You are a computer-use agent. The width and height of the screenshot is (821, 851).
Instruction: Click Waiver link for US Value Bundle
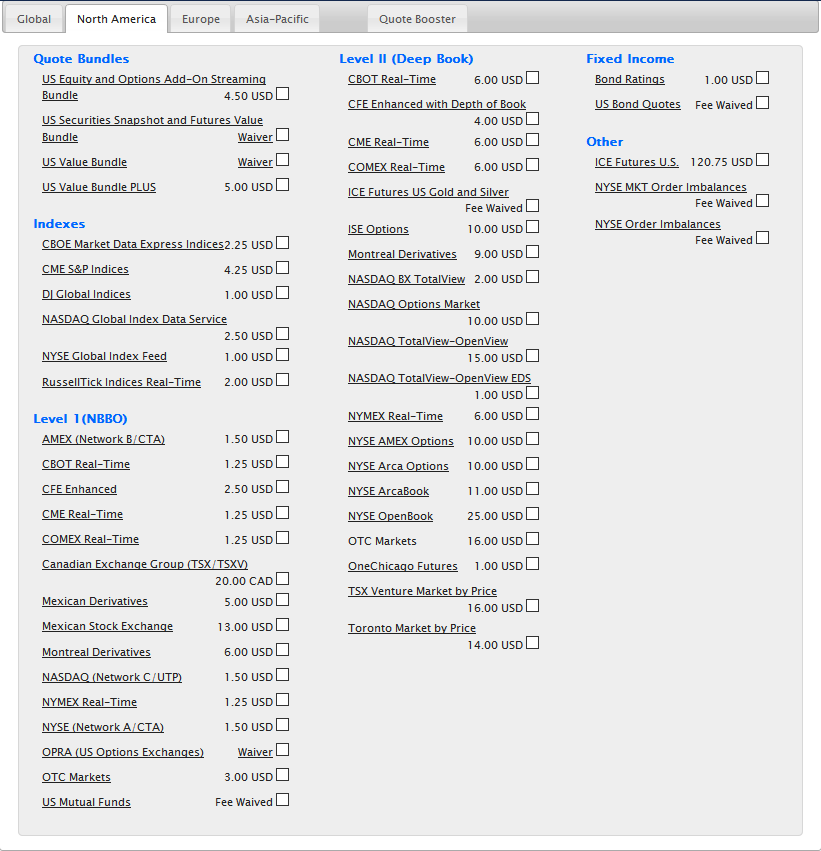pos(255,162)
